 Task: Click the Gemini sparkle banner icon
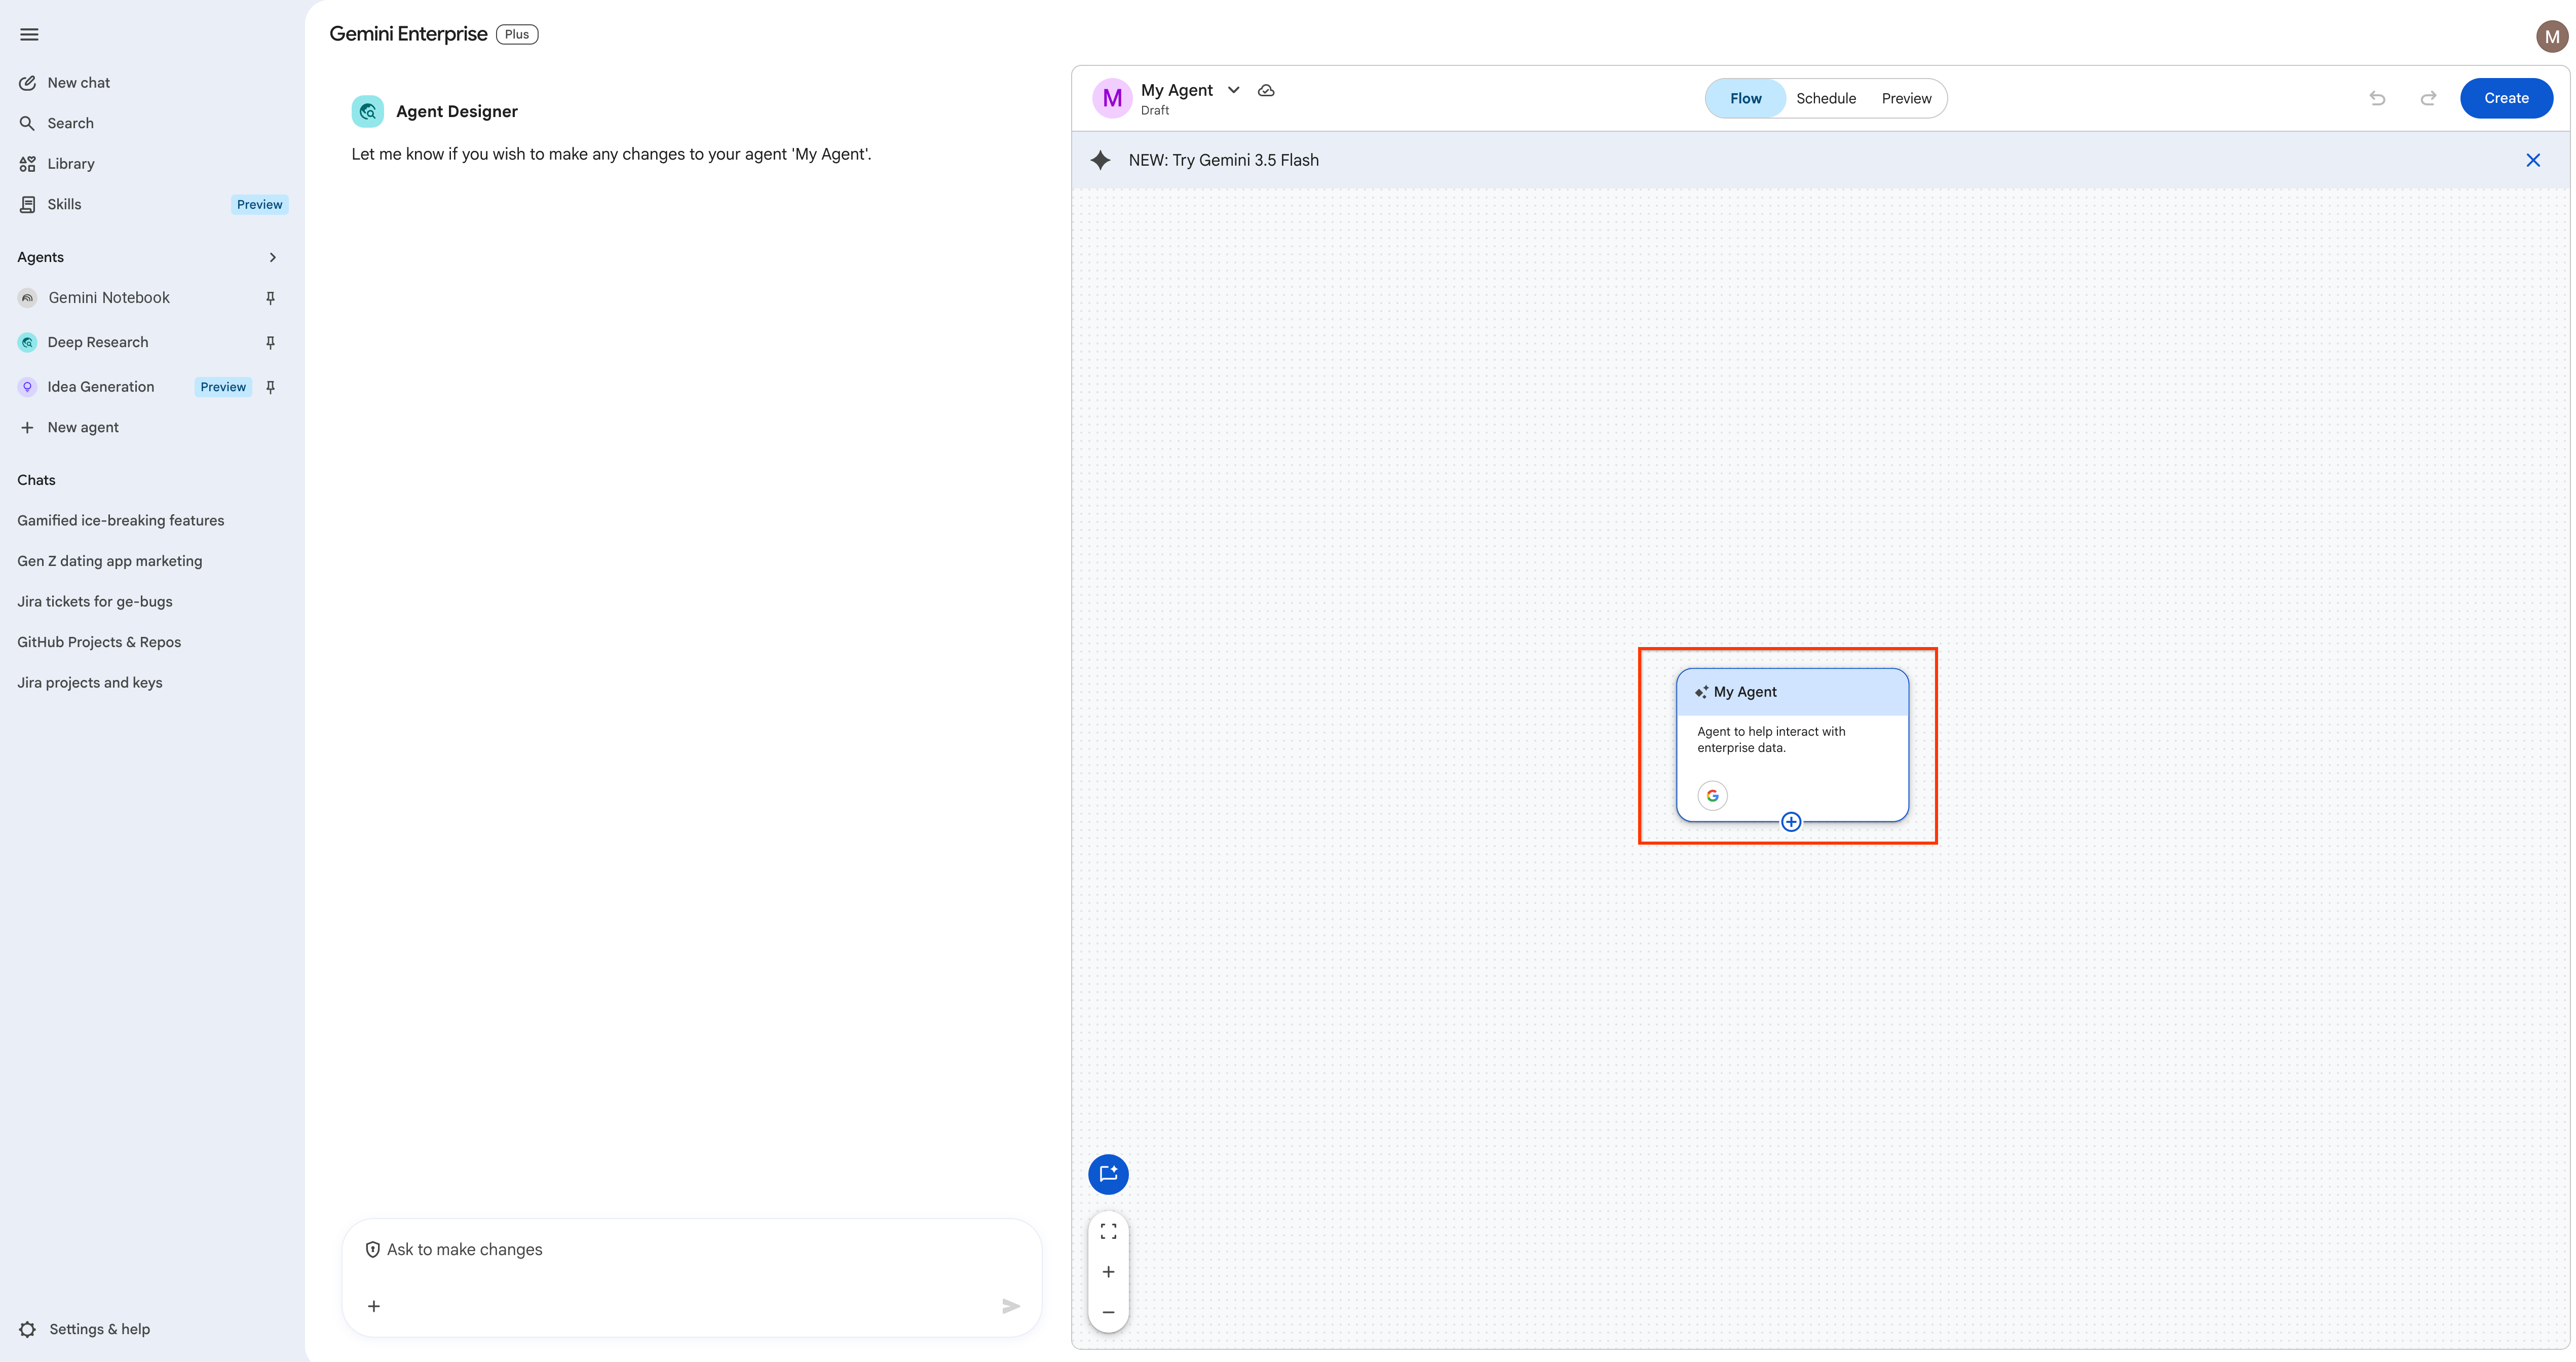click(1100, 160)
